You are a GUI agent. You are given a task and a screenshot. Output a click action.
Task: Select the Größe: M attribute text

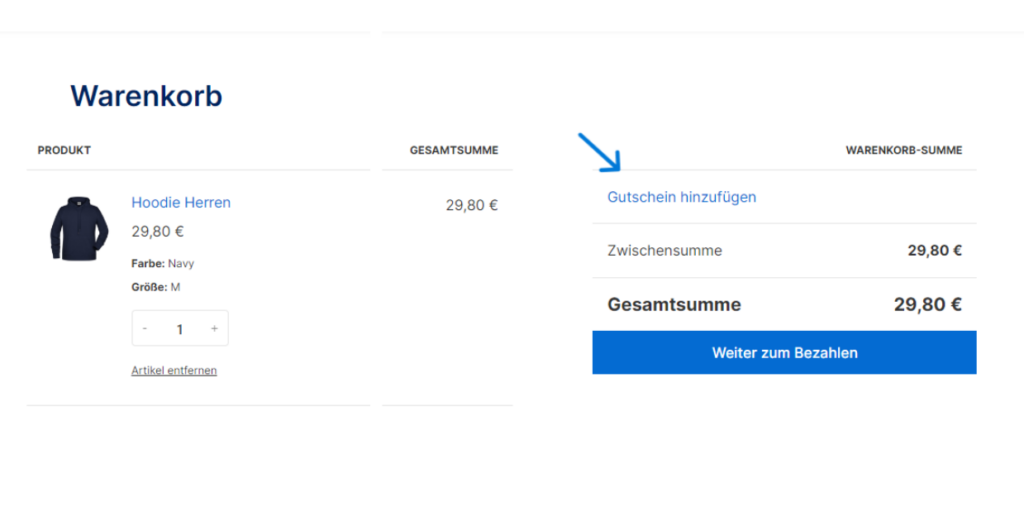[155, 287]
